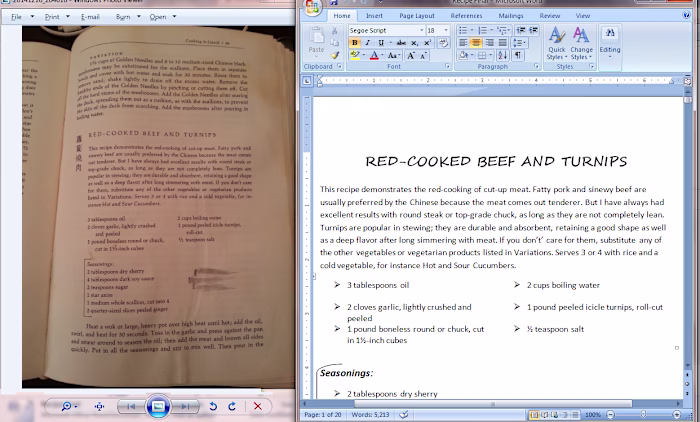Toggle Superscript formatting

click(x=427, y=43)
